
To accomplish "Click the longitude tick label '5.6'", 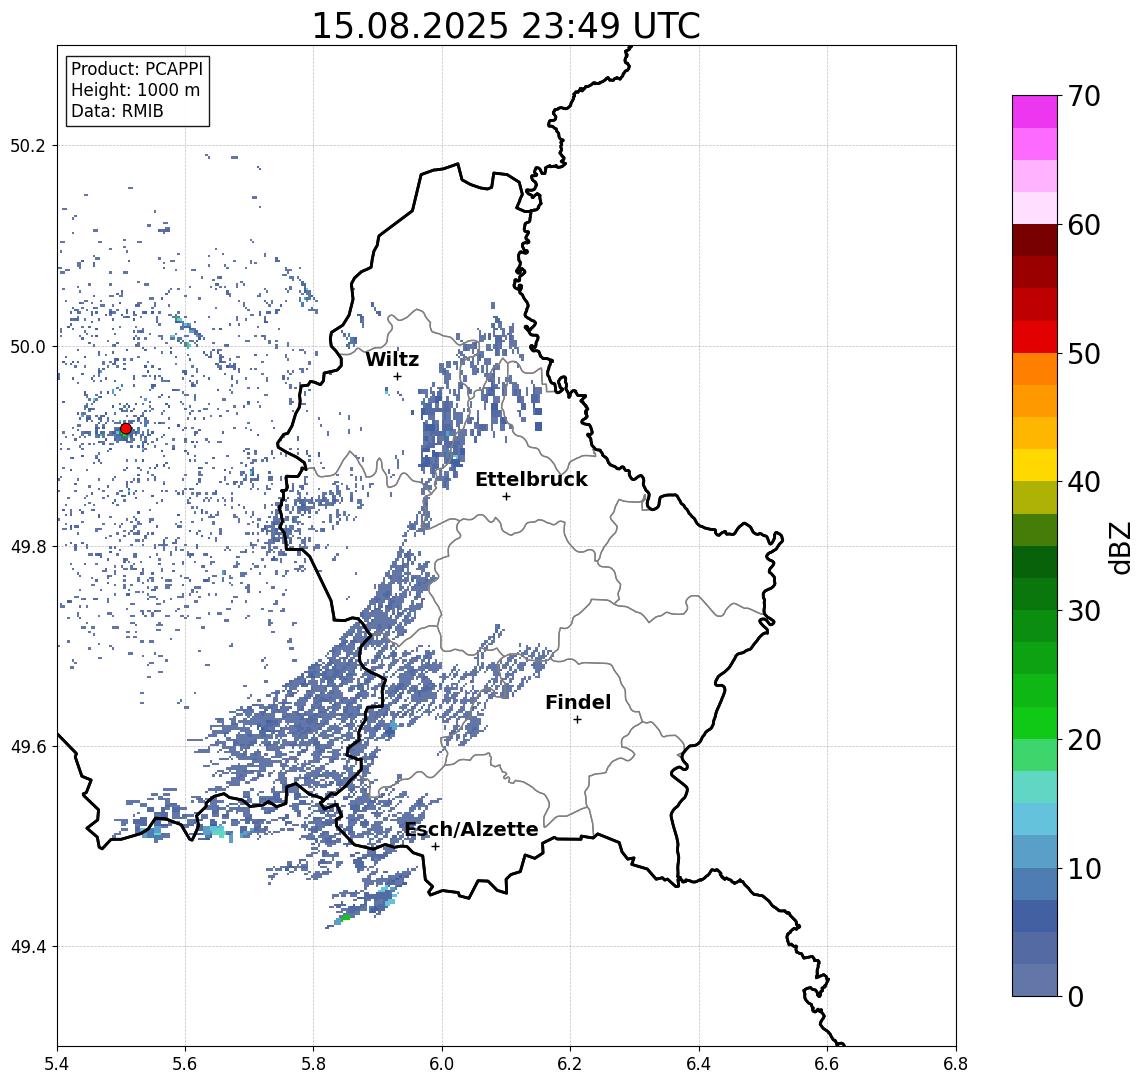I will point(185,1064).
